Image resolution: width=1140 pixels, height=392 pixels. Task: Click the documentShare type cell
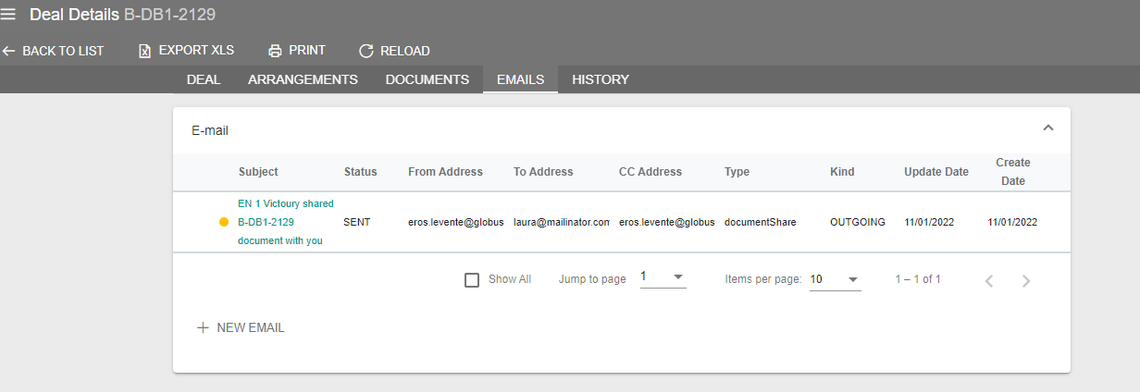pyautogui.click(x=760, y=222)
